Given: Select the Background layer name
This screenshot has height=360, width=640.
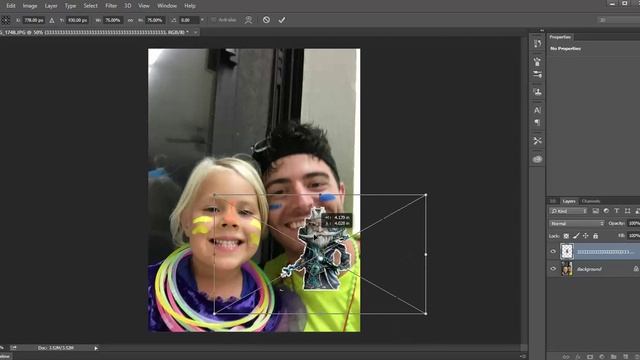Looking at the screenshot, I should click(589, 269).
